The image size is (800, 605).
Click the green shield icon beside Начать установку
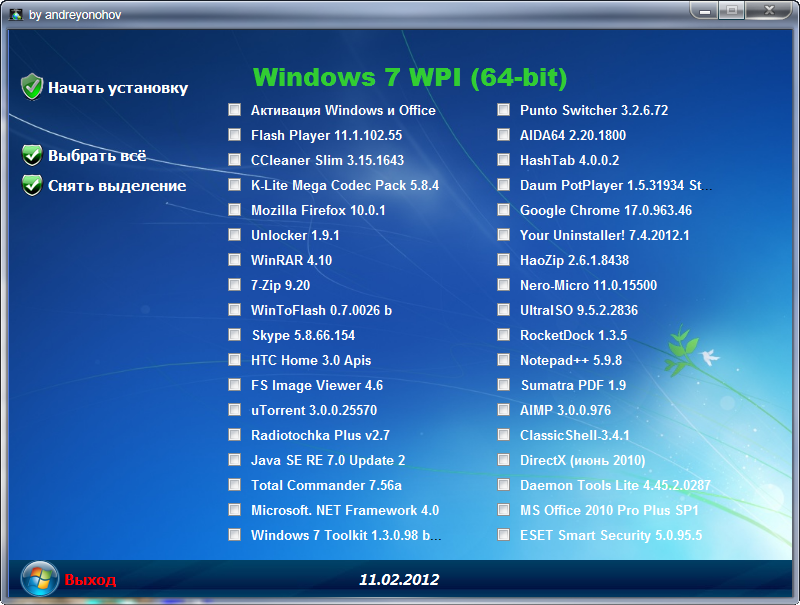click(33, 87)
